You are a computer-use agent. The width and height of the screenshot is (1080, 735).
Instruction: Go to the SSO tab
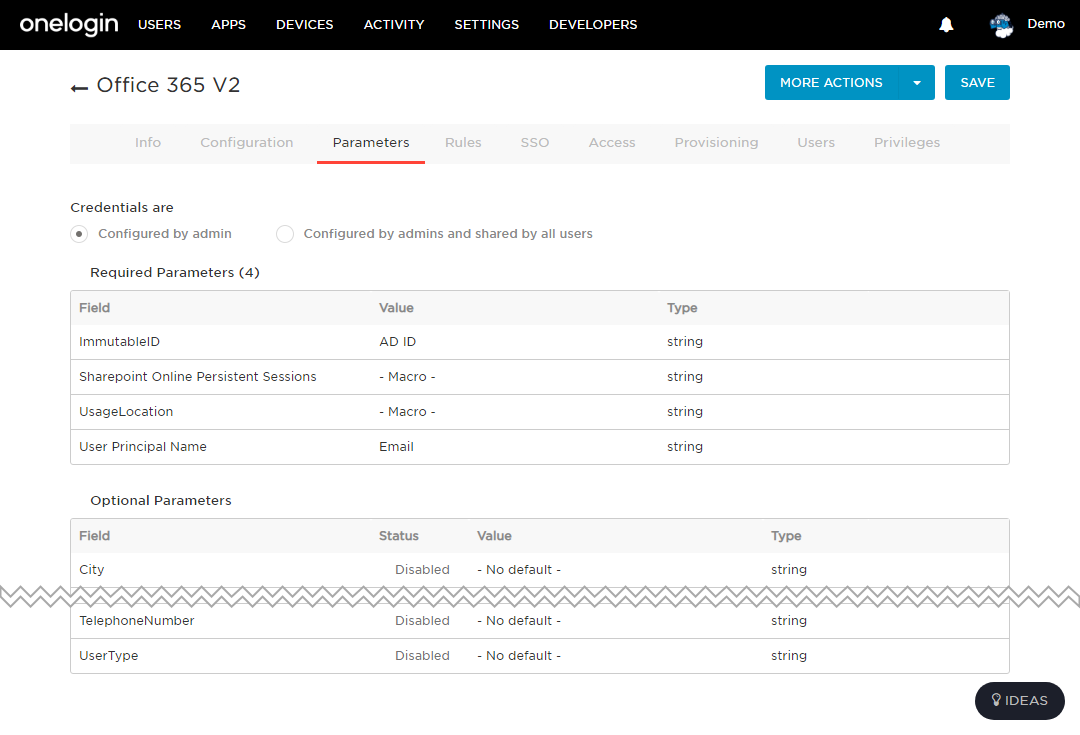click(534, 143)
